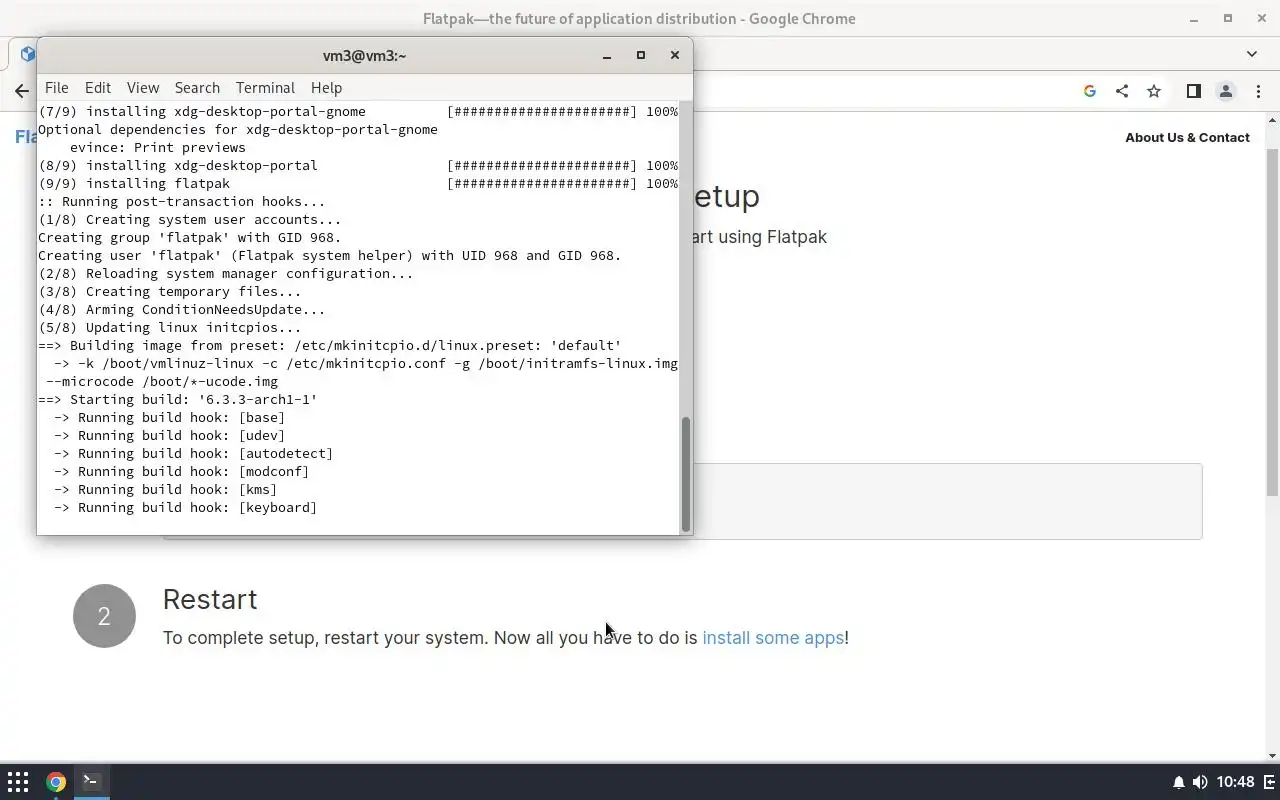This screenshot has height=800, width=1280.
Task: Maximize the Chrome window
Action: pos(1228,18)
